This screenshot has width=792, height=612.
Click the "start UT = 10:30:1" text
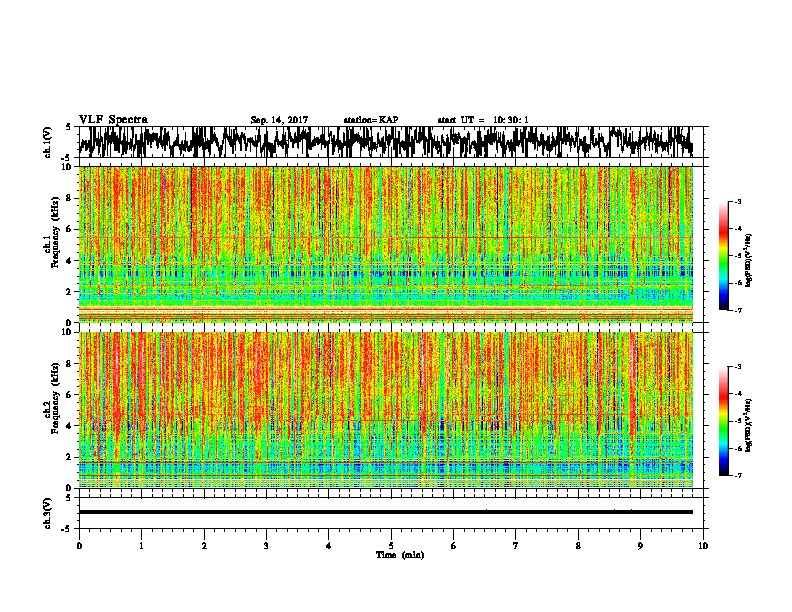(483, 120)
